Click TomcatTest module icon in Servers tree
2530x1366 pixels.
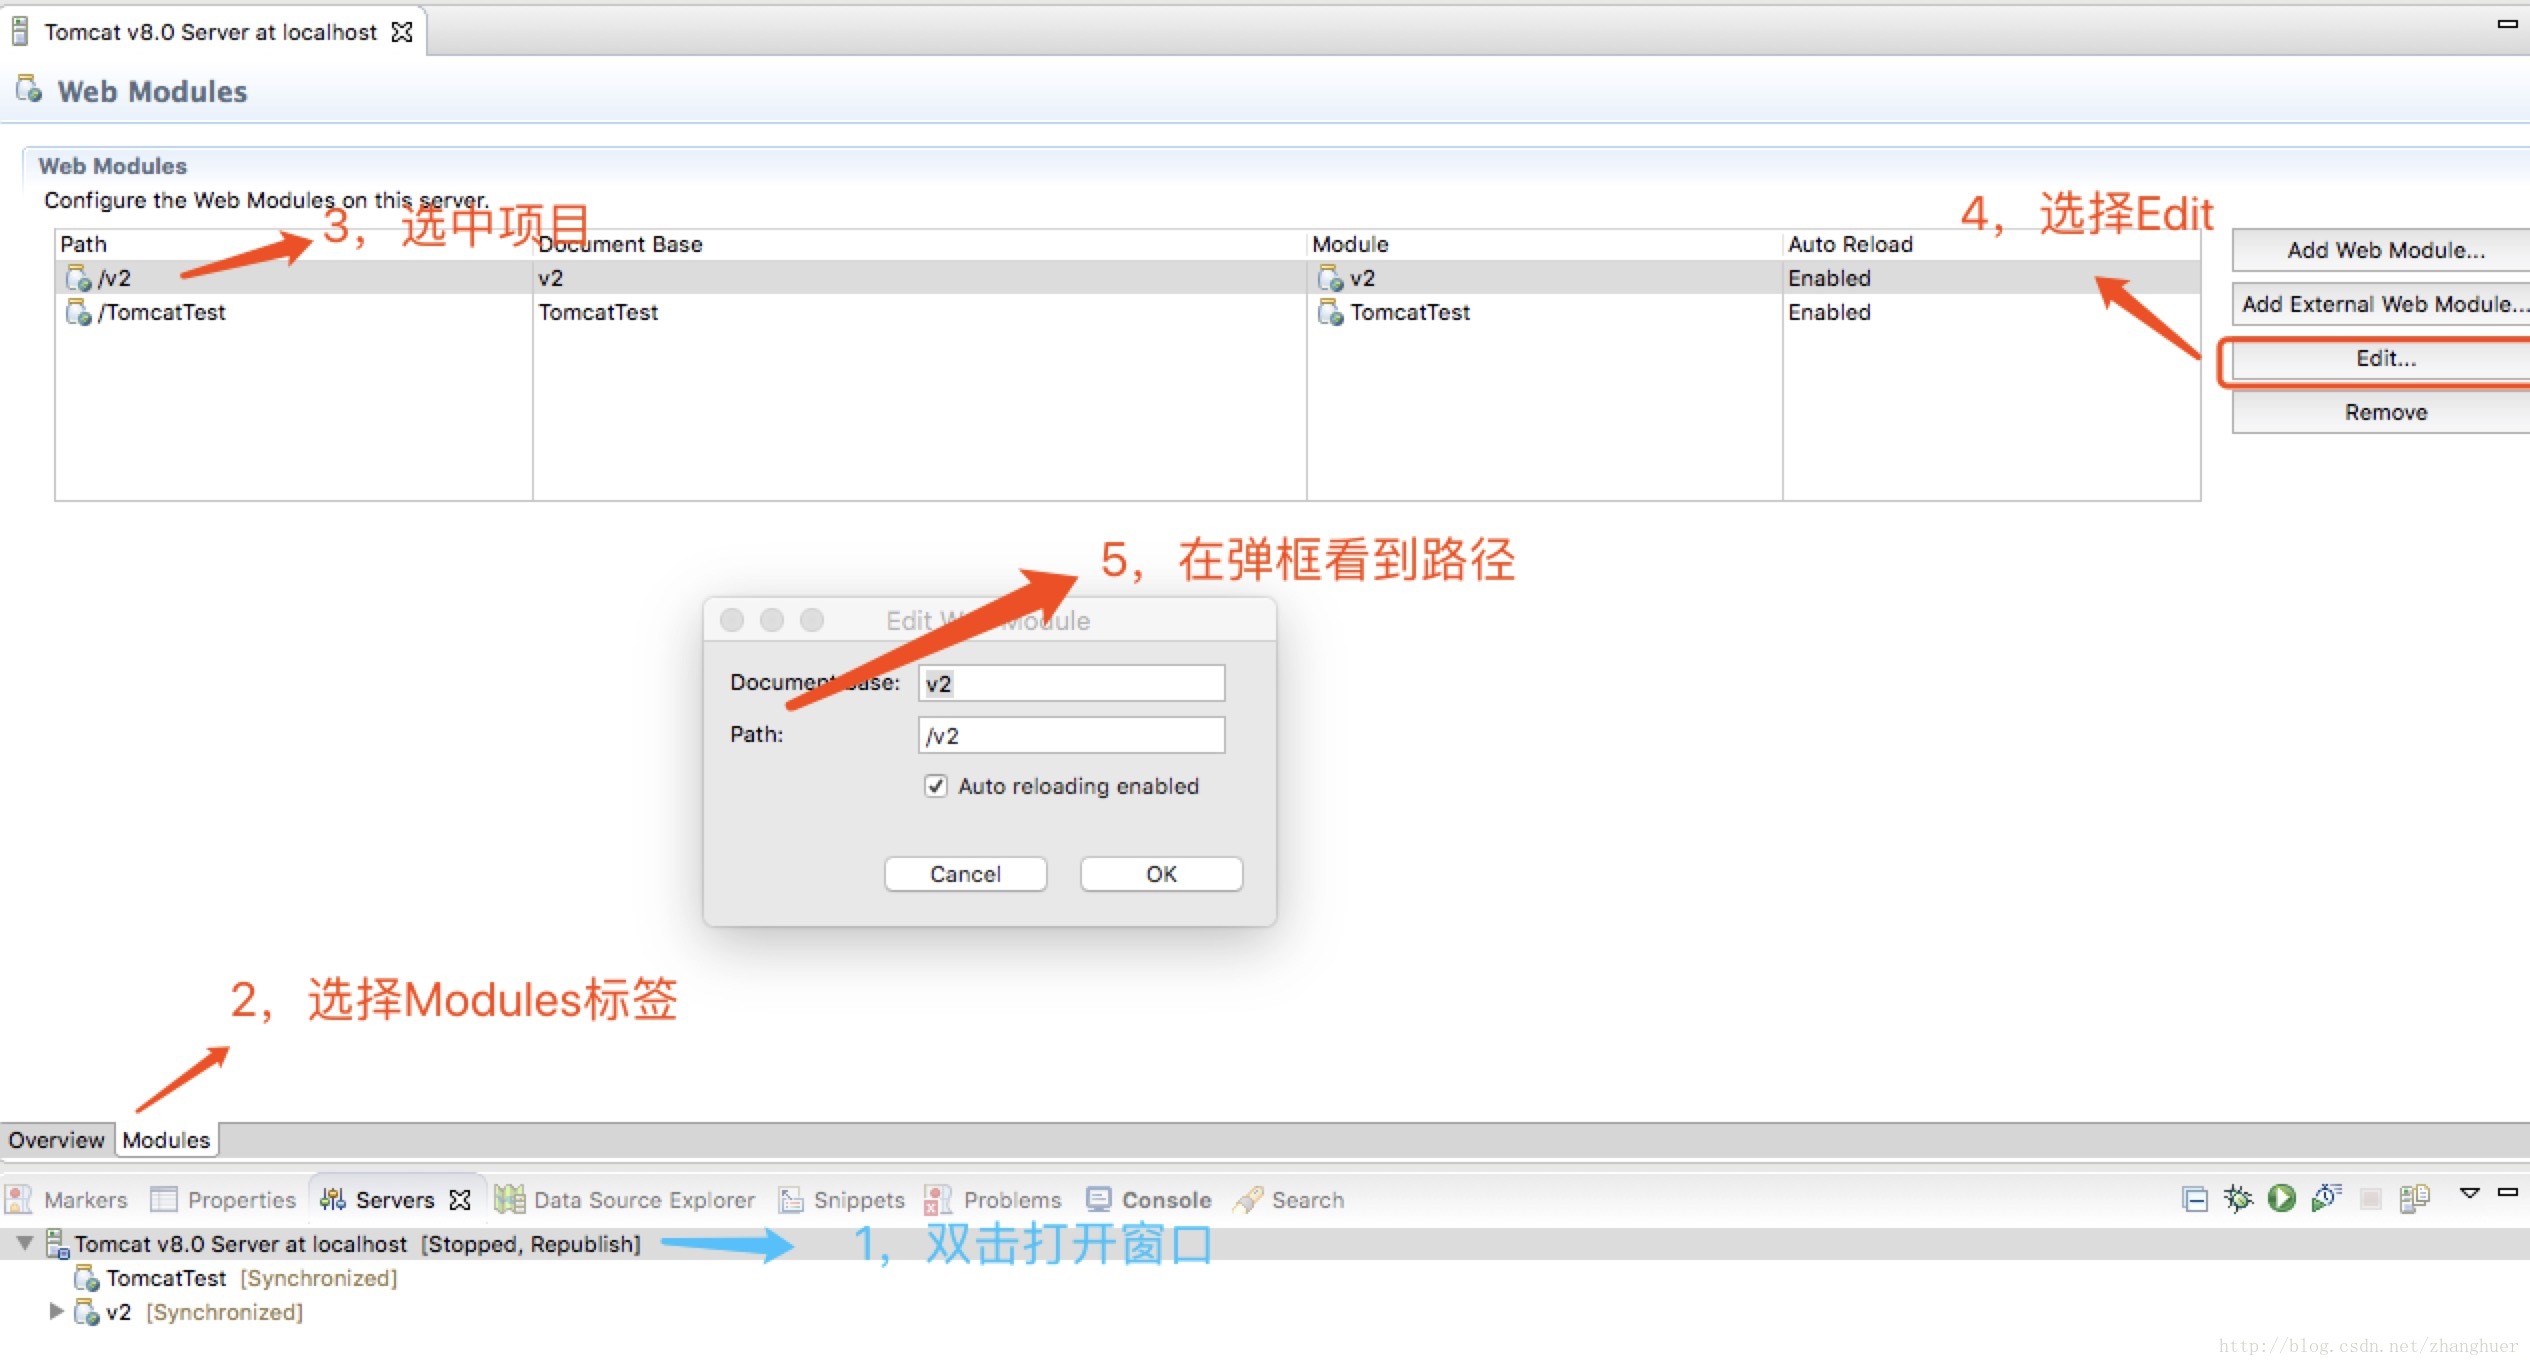click(87, 1279)
